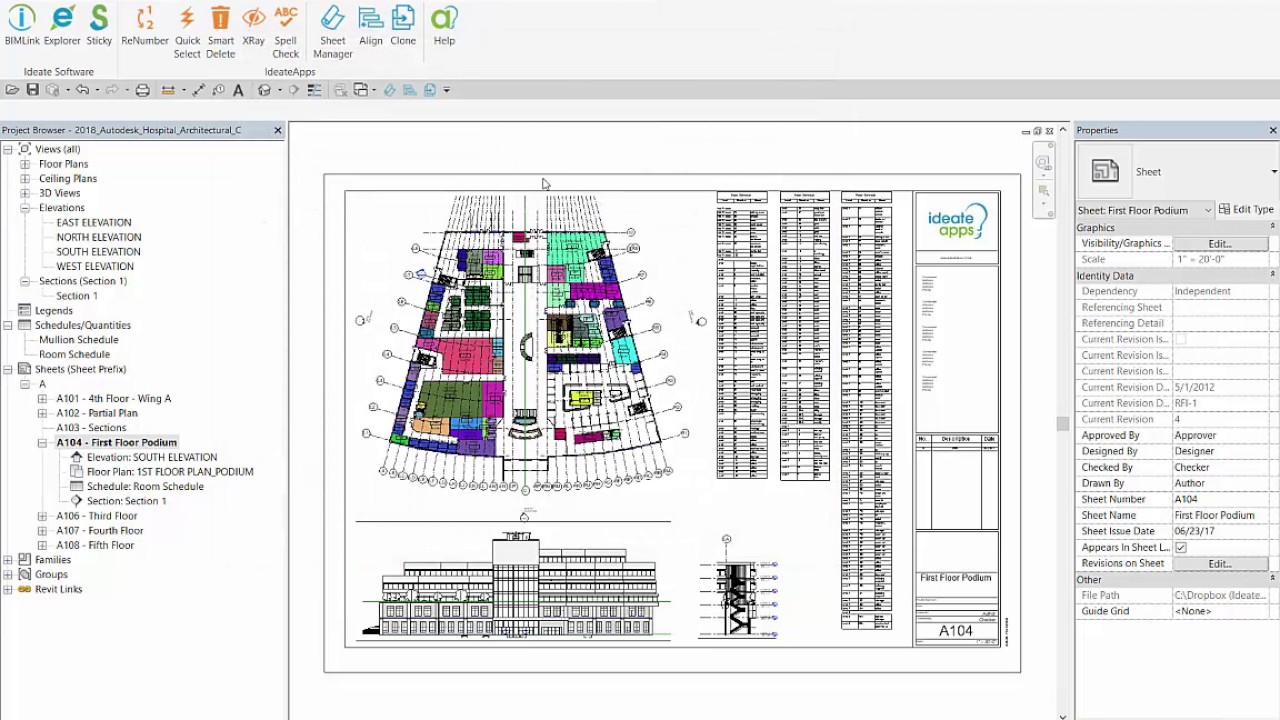Open the type selector dropdown arrow
This screenshot has height=720, width=1280.
coord(1274,171)
